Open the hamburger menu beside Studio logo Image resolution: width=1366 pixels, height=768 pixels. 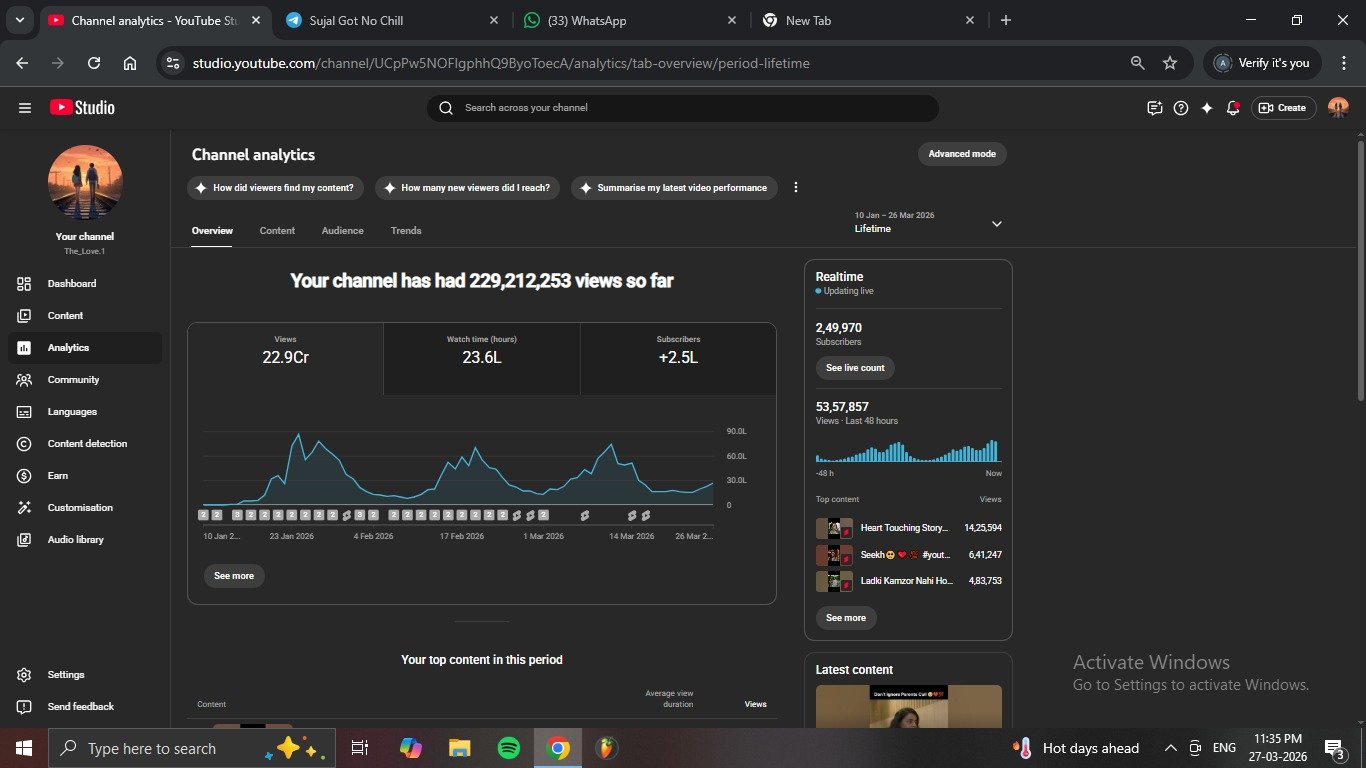click(x=25, y=108)
